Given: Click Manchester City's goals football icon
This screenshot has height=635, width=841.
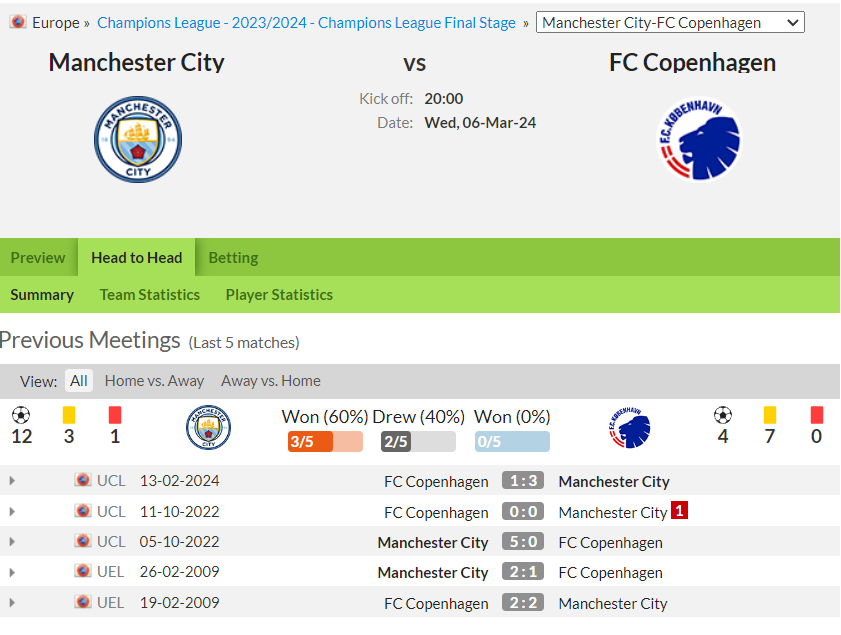Looking at the screenshot, I should [x=21, y=415].
